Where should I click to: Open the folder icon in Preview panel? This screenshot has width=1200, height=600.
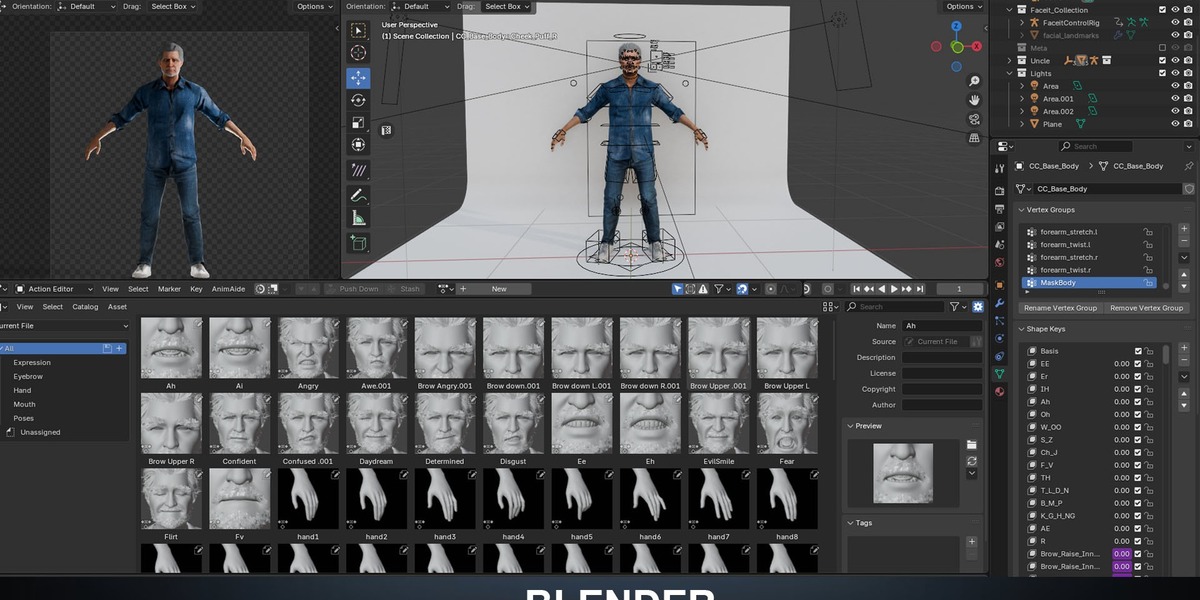(971, 445)
